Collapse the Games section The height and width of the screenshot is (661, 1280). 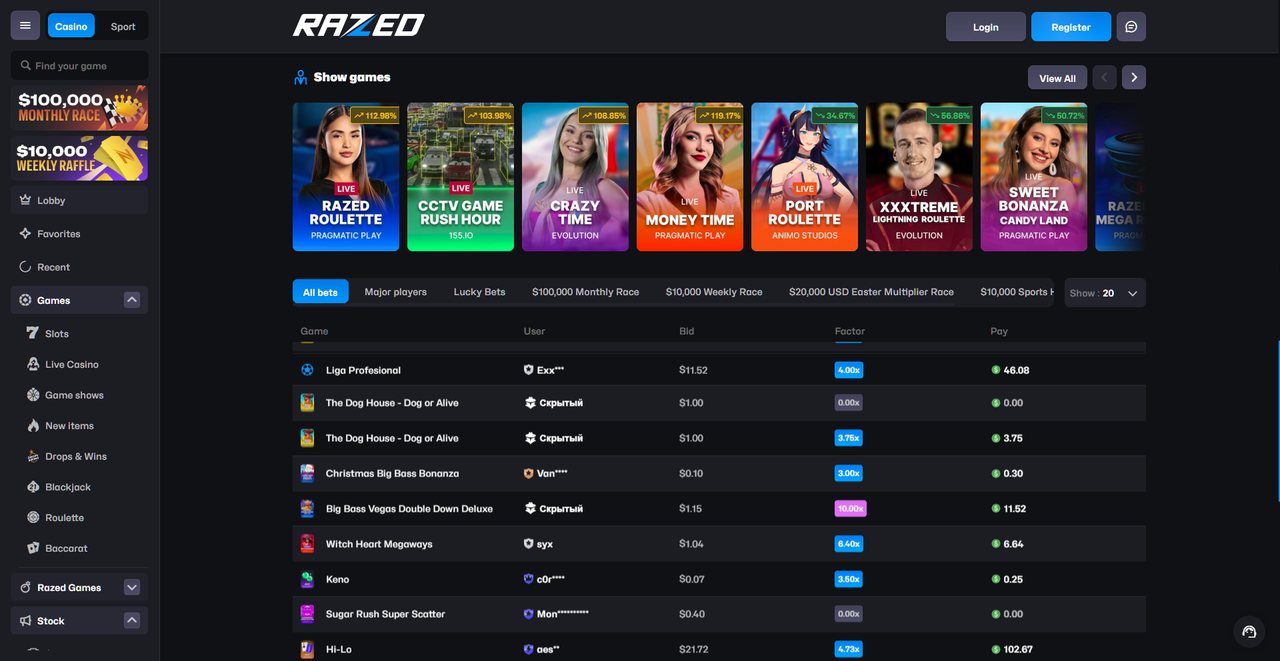point(131,300)
